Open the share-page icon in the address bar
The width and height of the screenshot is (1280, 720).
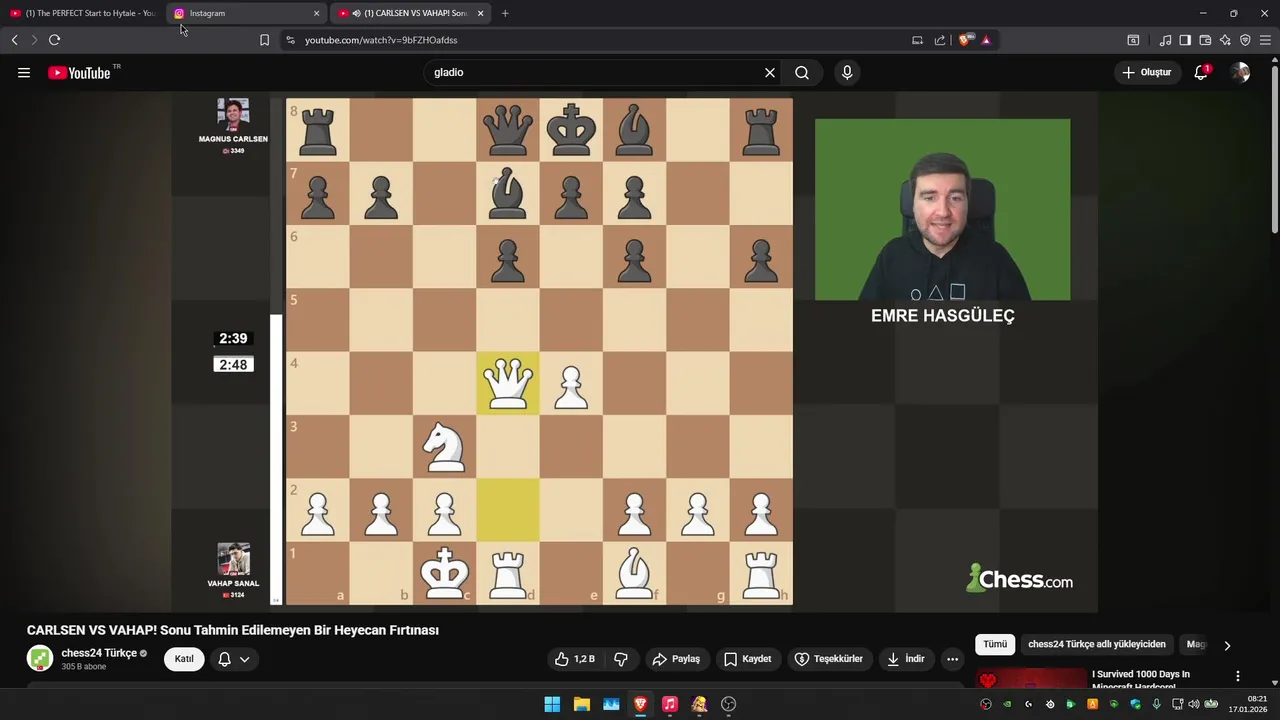(x=940, y=40)
